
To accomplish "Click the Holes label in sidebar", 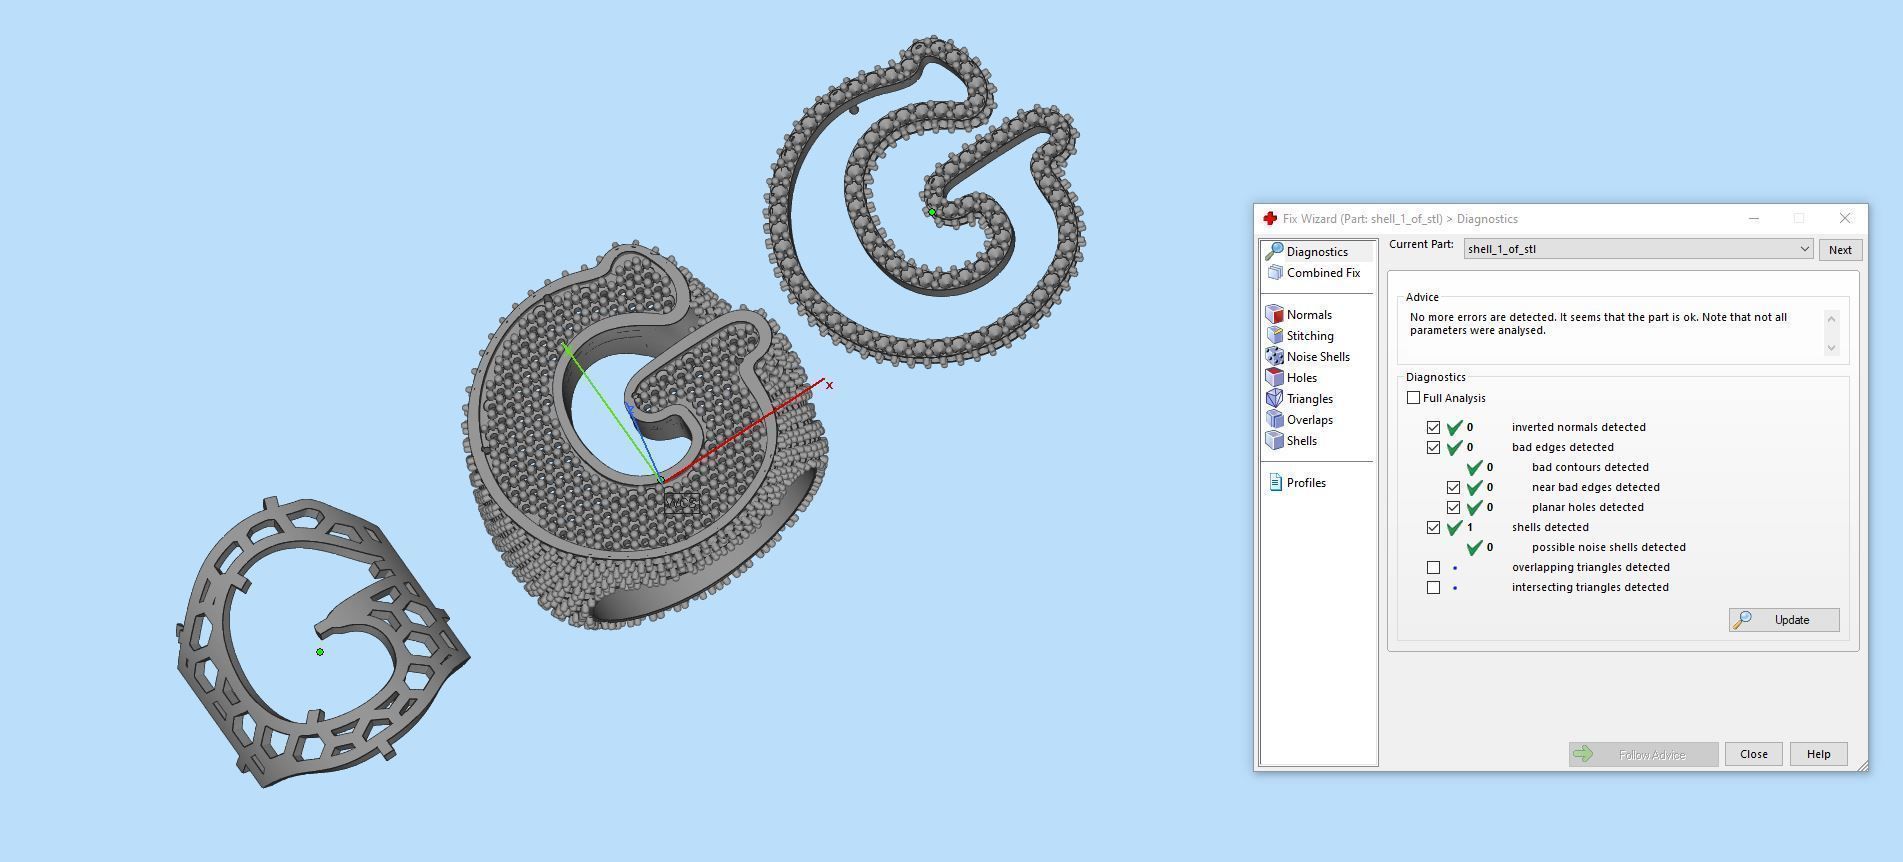I will coord(1301,378).
